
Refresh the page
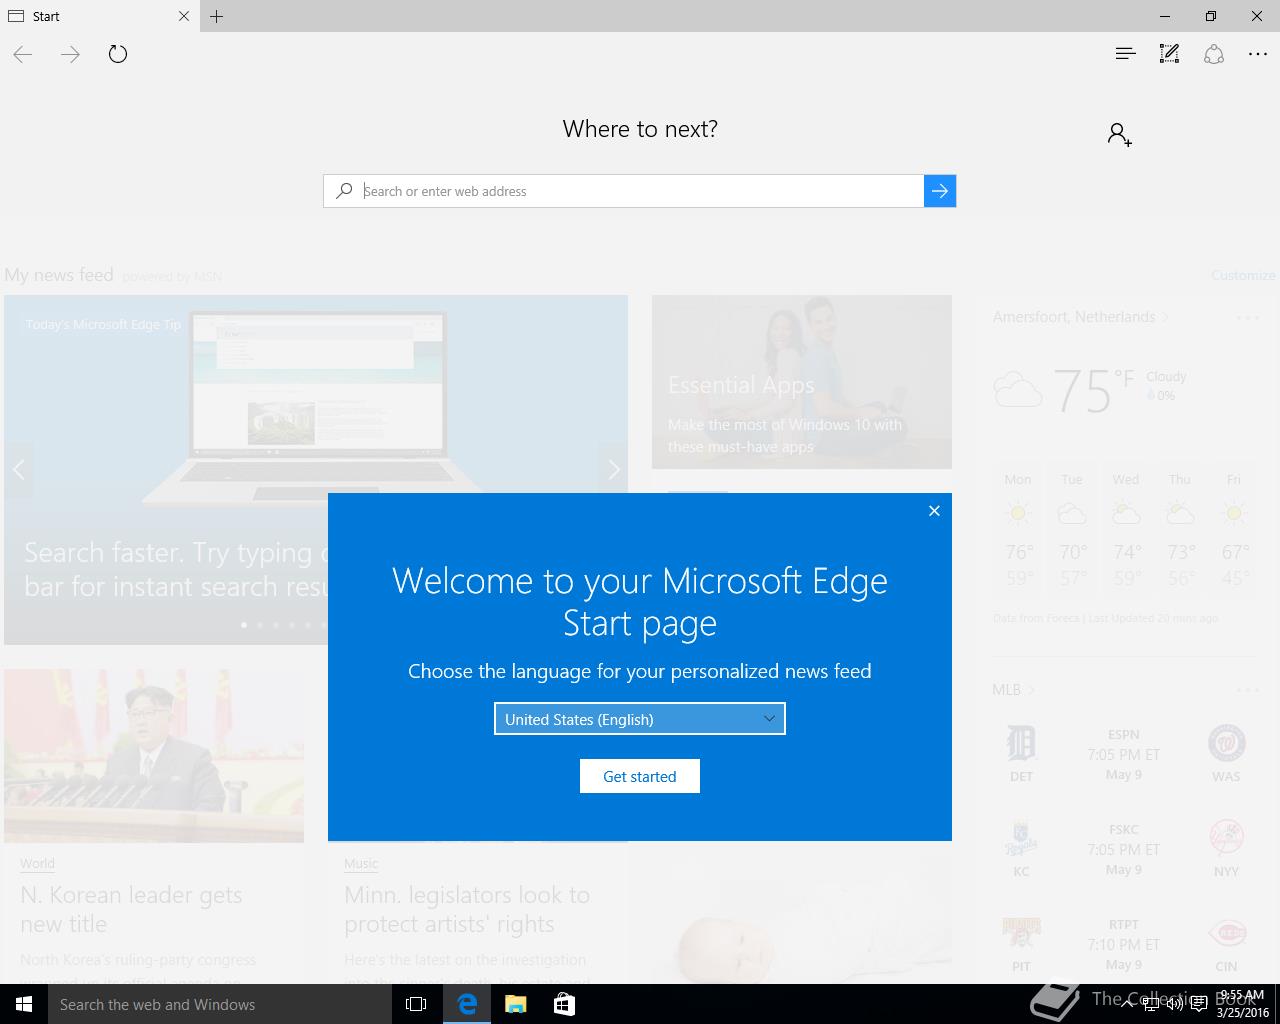tap(118, 54)
